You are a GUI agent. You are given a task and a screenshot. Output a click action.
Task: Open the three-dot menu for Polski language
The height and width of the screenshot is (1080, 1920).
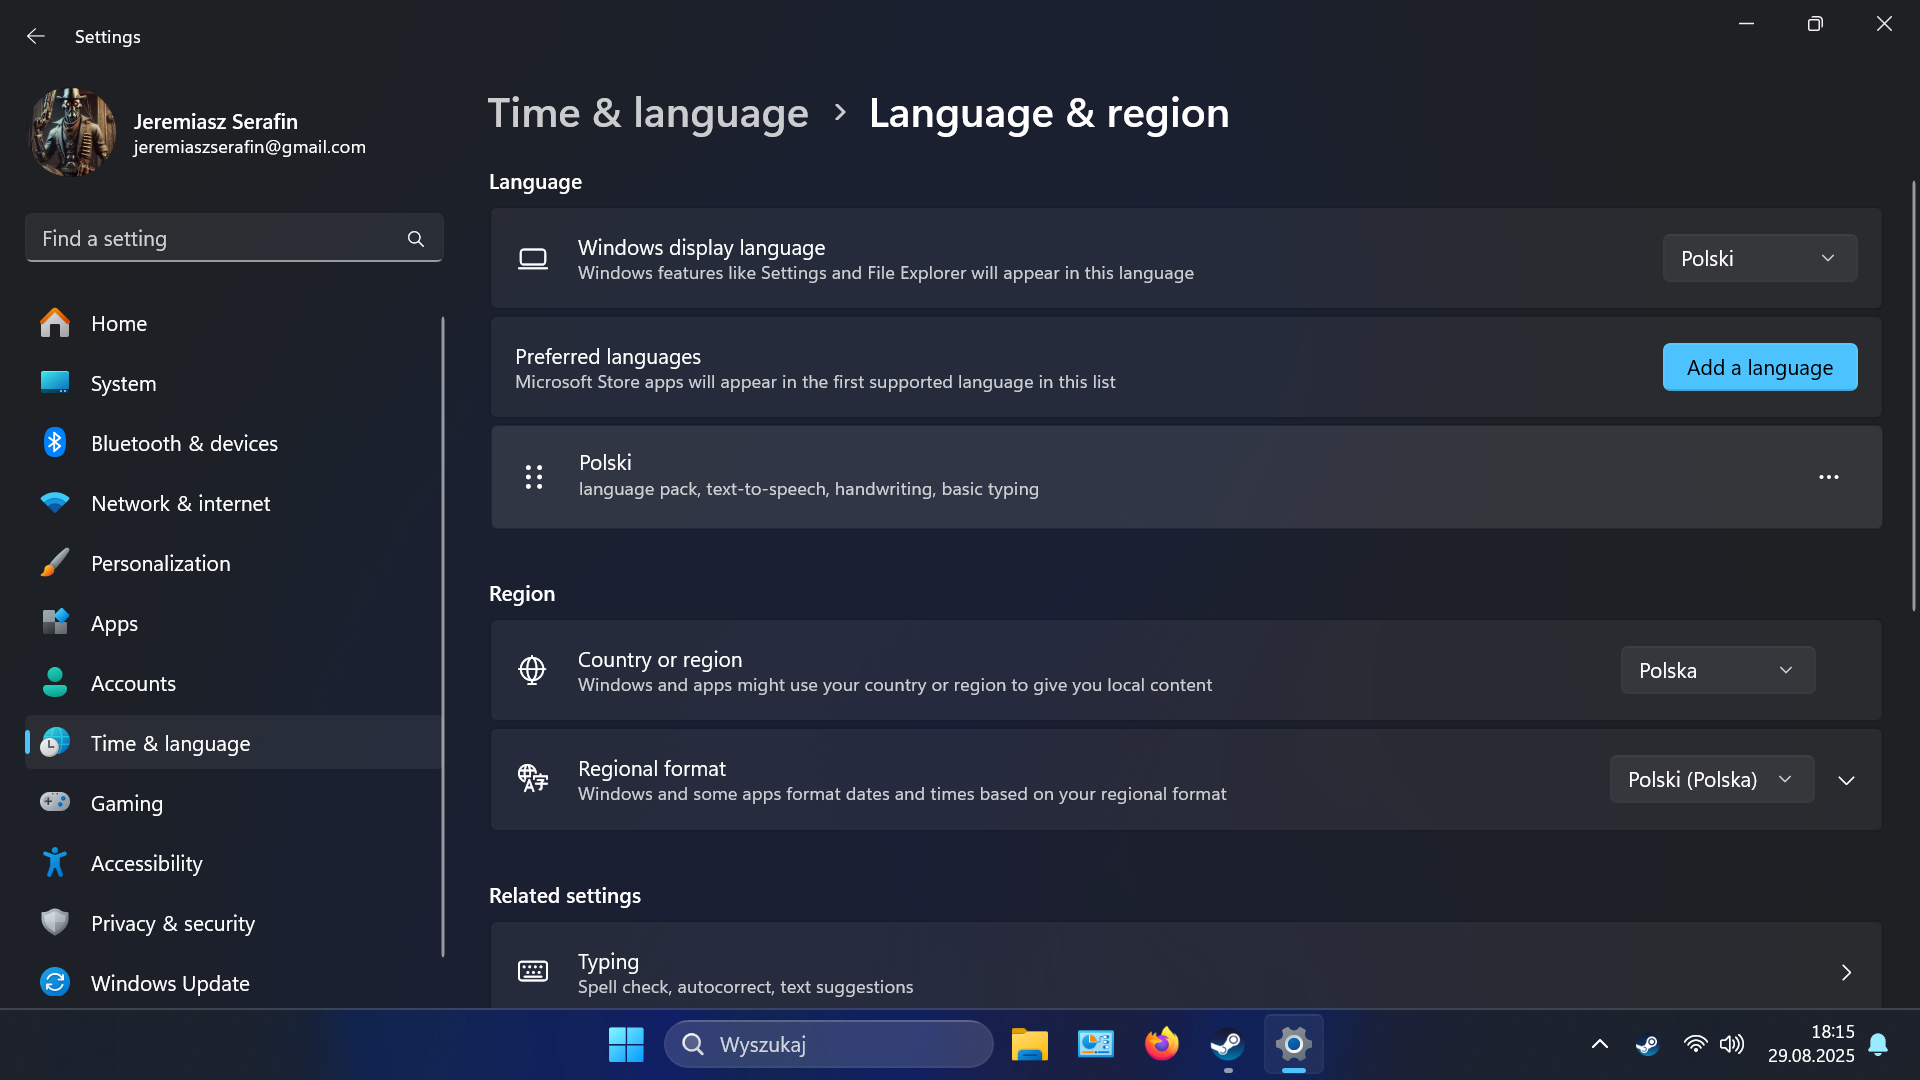(x=1828, y=477)
